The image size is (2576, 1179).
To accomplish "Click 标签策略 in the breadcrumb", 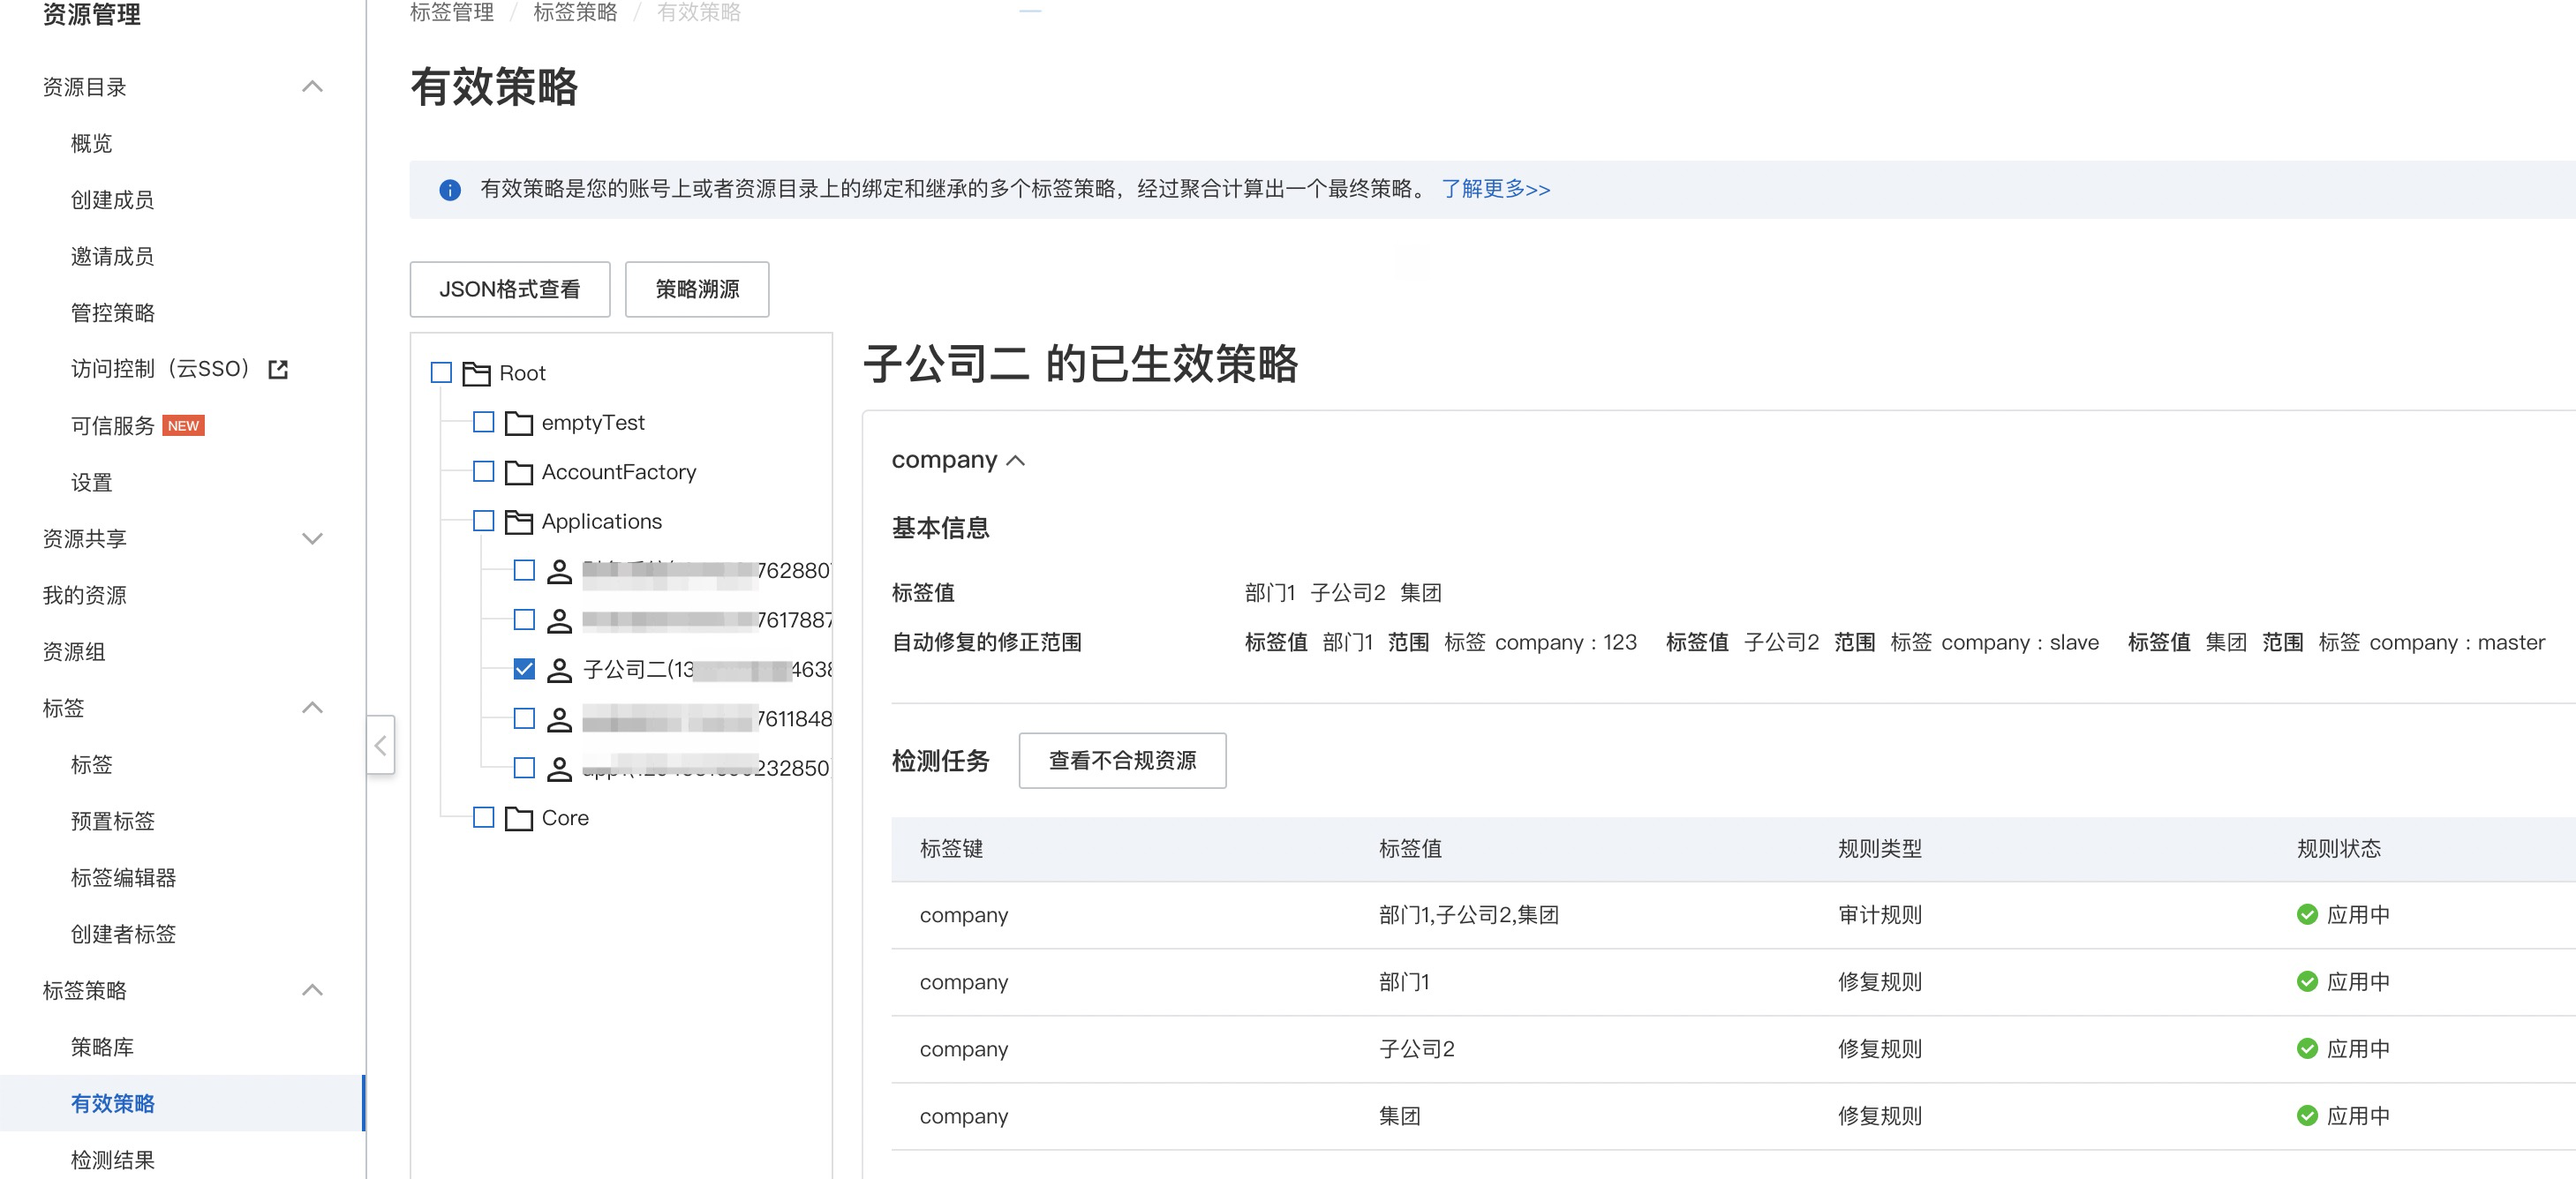I will click(x=575, y=13).
